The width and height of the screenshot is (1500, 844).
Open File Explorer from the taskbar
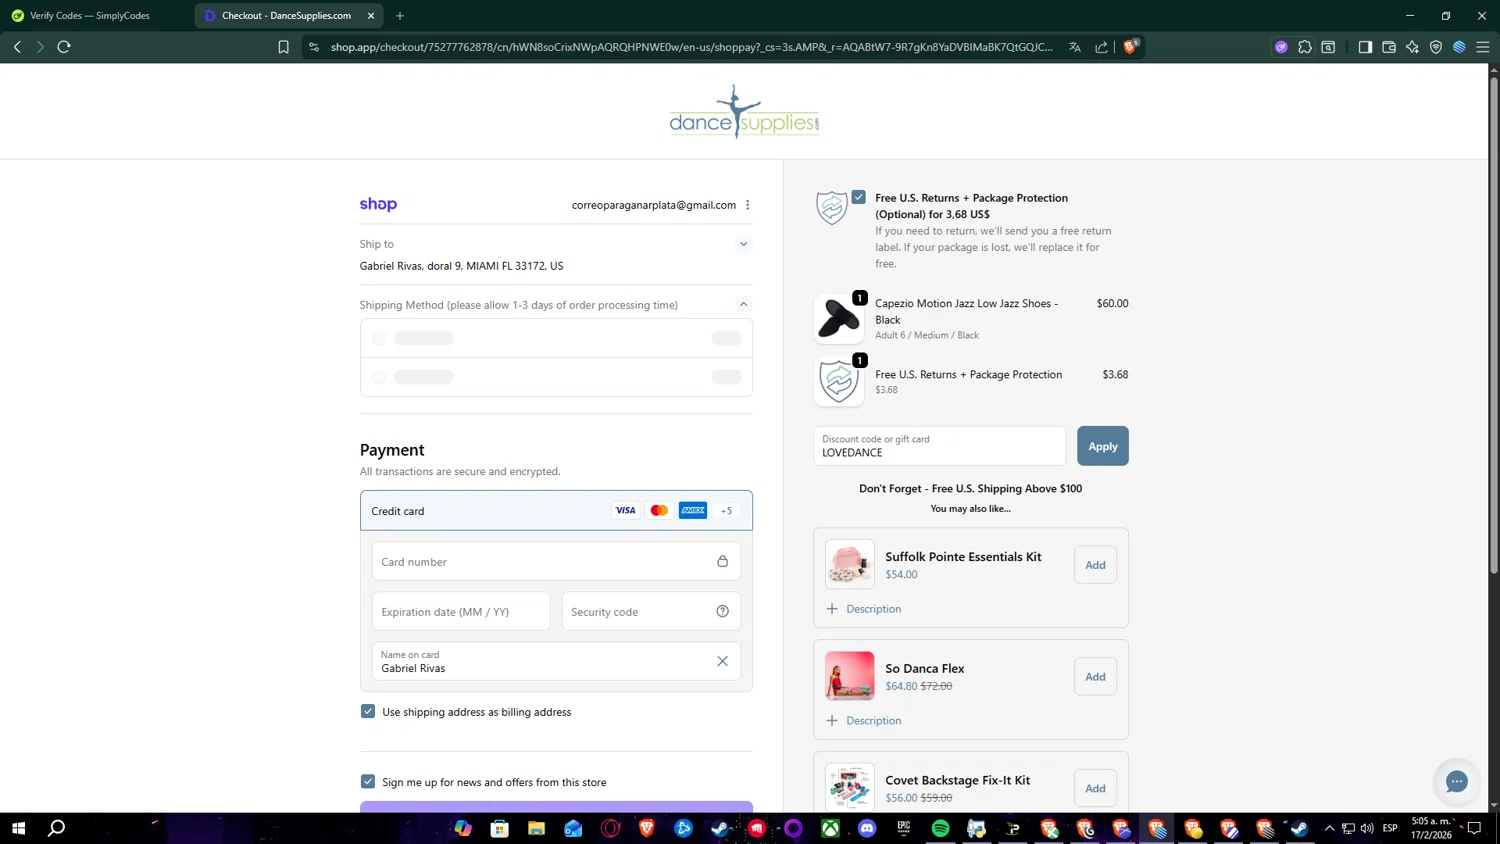pyautogui.click(x=537, y=828)
